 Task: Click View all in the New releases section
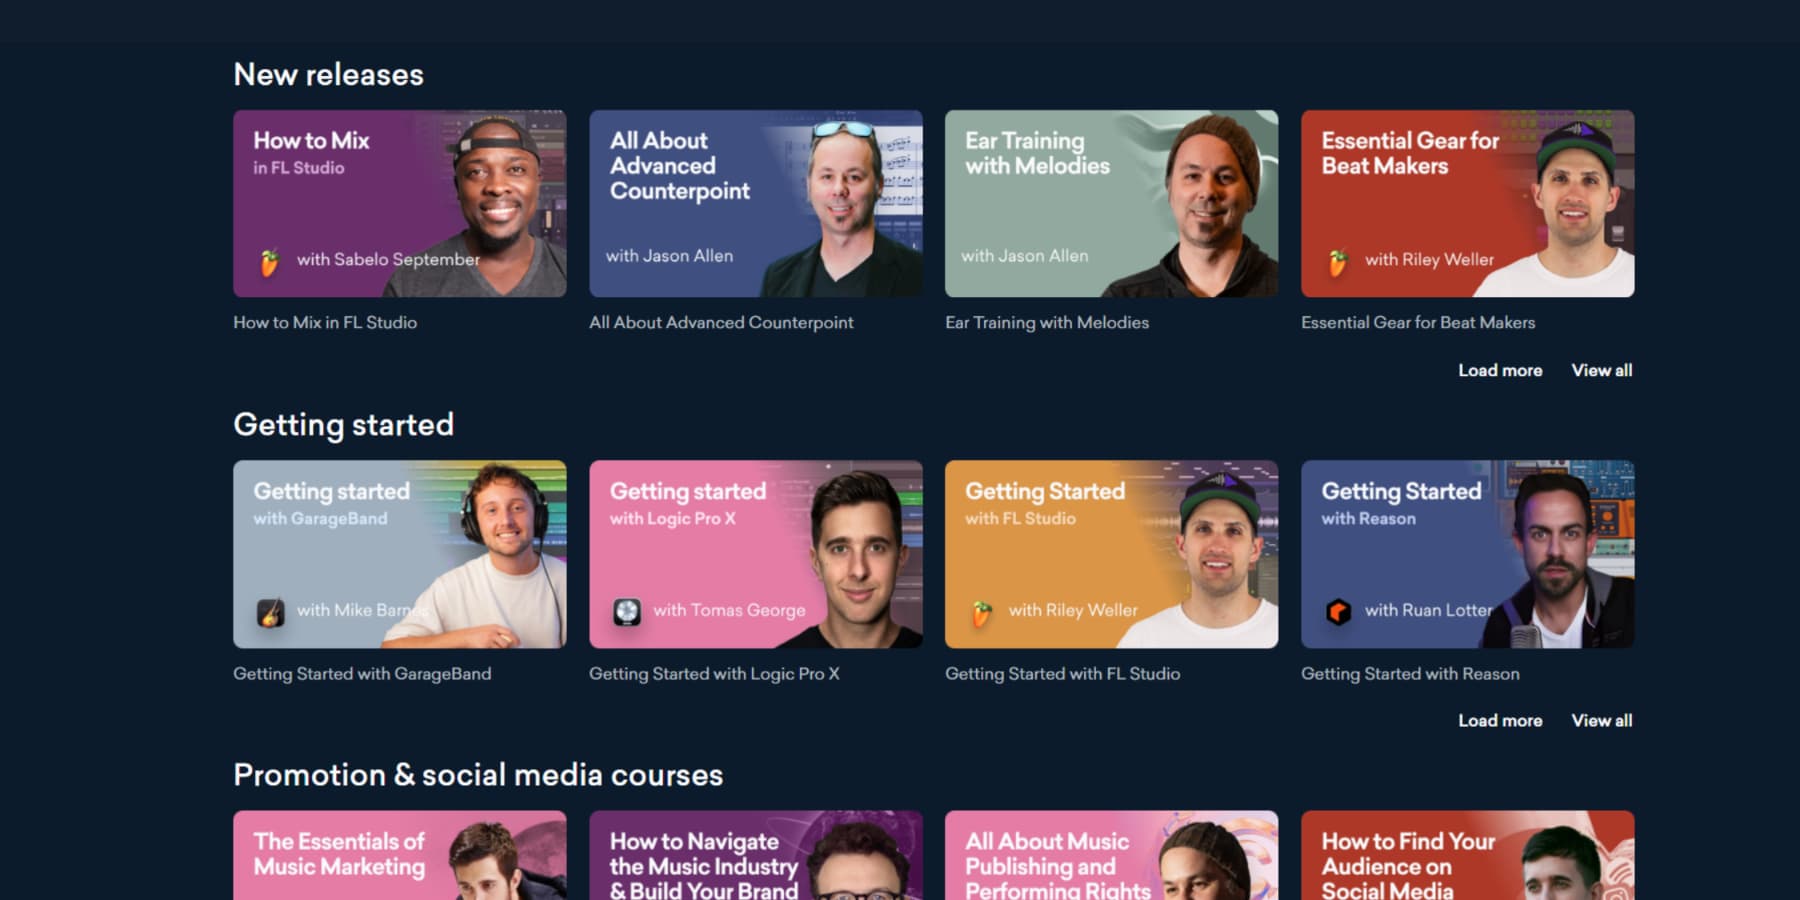(x=1601, y=370)
